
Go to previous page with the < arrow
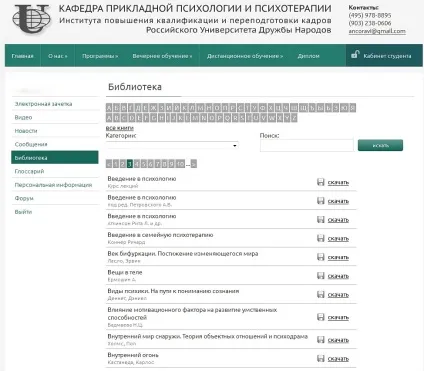(109, 164)
